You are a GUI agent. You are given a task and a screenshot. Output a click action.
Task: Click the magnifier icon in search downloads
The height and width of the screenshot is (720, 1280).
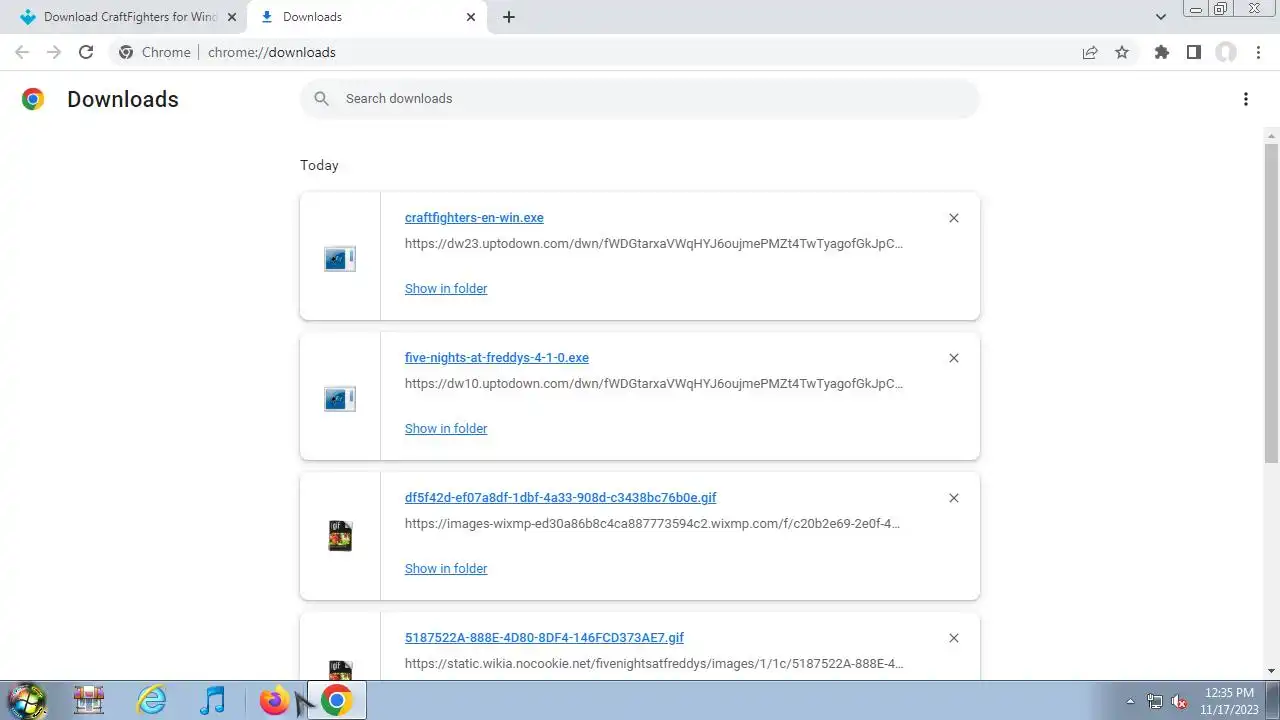point(321,98)
